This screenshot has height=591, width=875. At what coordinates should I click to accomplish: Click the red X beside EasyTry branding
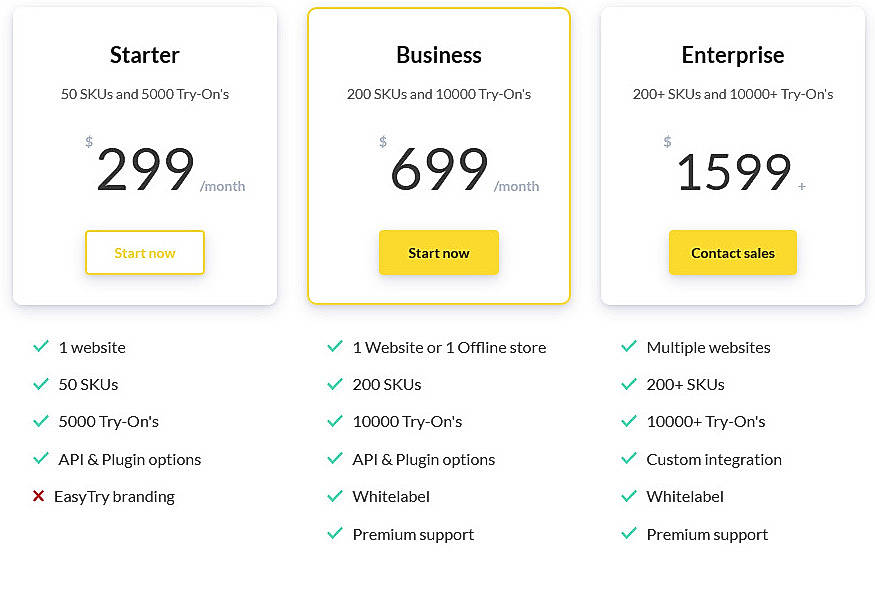point(41,496)
